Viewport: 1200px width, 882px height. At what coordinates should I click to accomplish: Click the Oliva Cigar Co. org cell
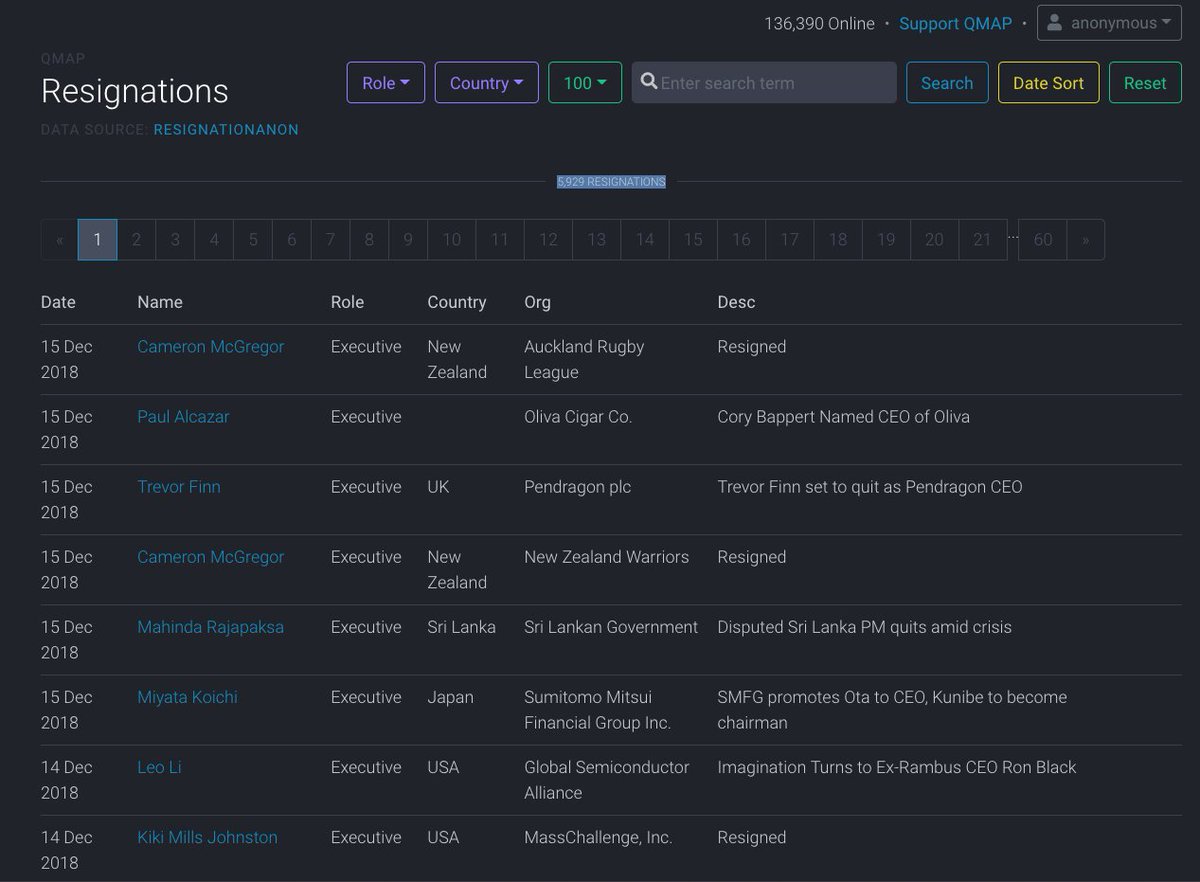(578, 417)
